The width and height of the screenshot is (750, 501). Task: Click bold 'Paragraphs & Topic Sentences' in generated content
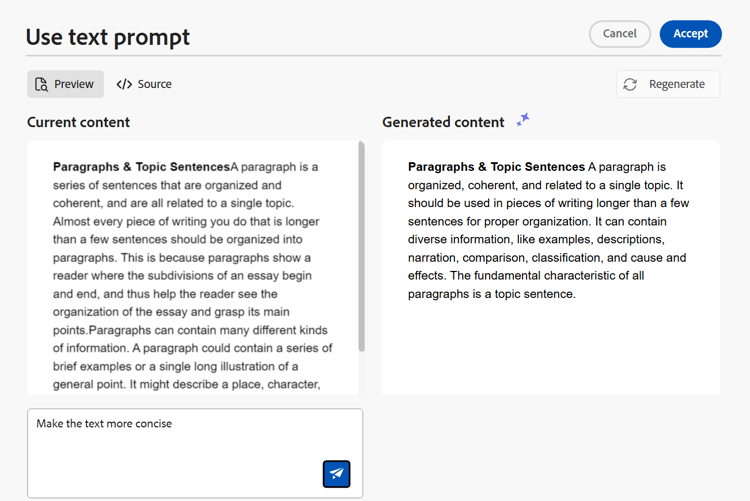coord(496,167)
